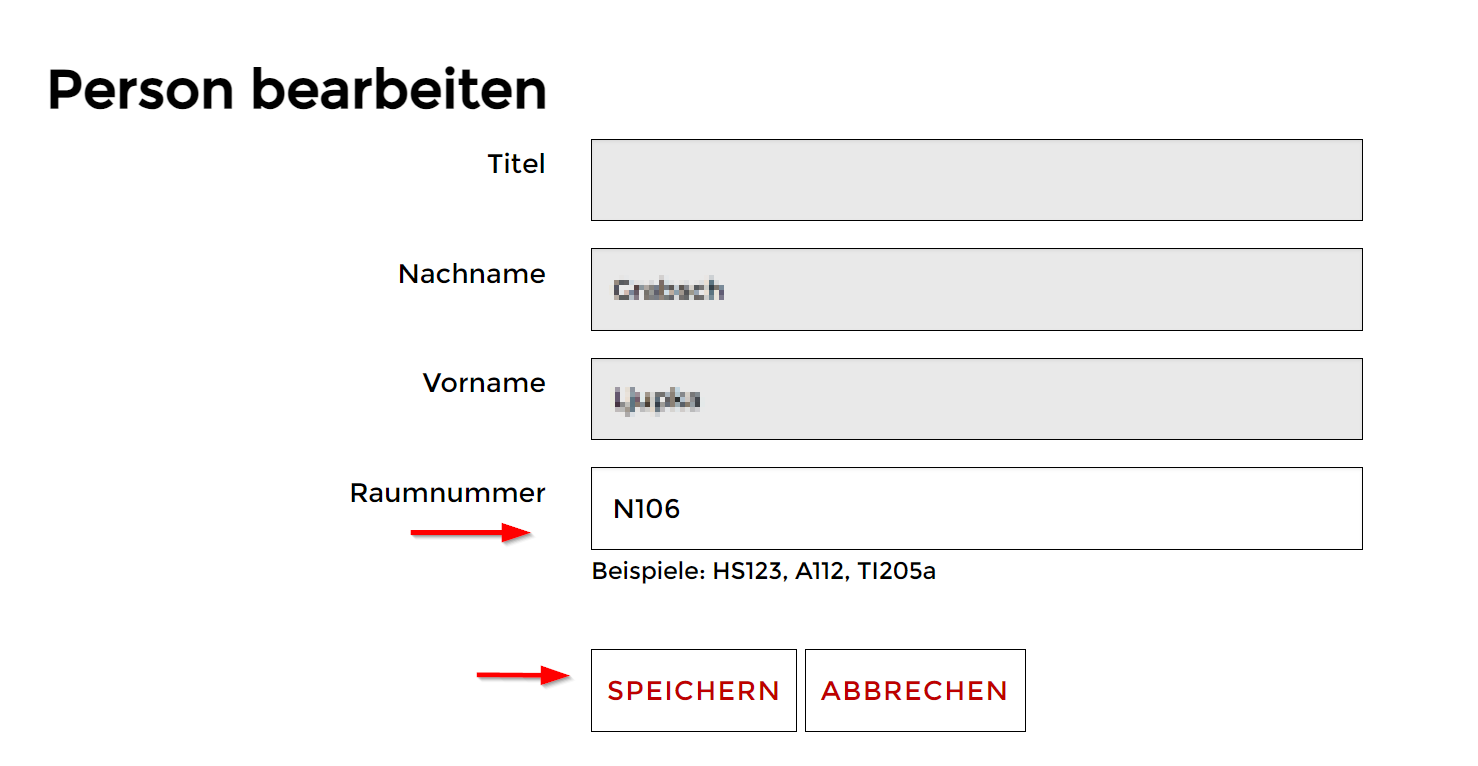Viewport: 1478px width, 766px height.
Task: Click the HS123 example room number
Action: (747, 572)
